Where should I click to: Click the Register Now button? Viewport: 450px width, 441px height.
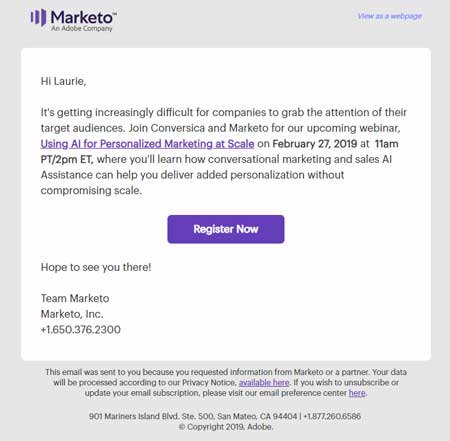coord(226,229)
